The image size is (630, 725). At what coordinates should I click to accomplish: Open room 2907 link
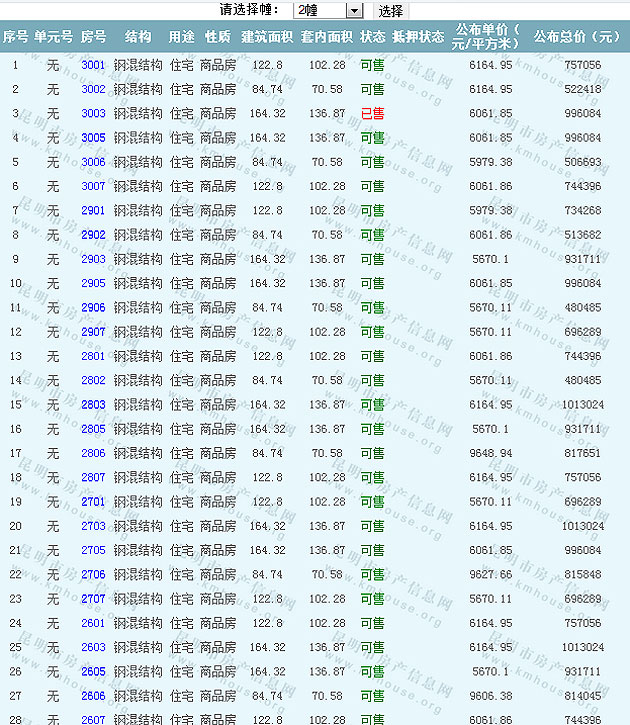click(x=93, y=332)
